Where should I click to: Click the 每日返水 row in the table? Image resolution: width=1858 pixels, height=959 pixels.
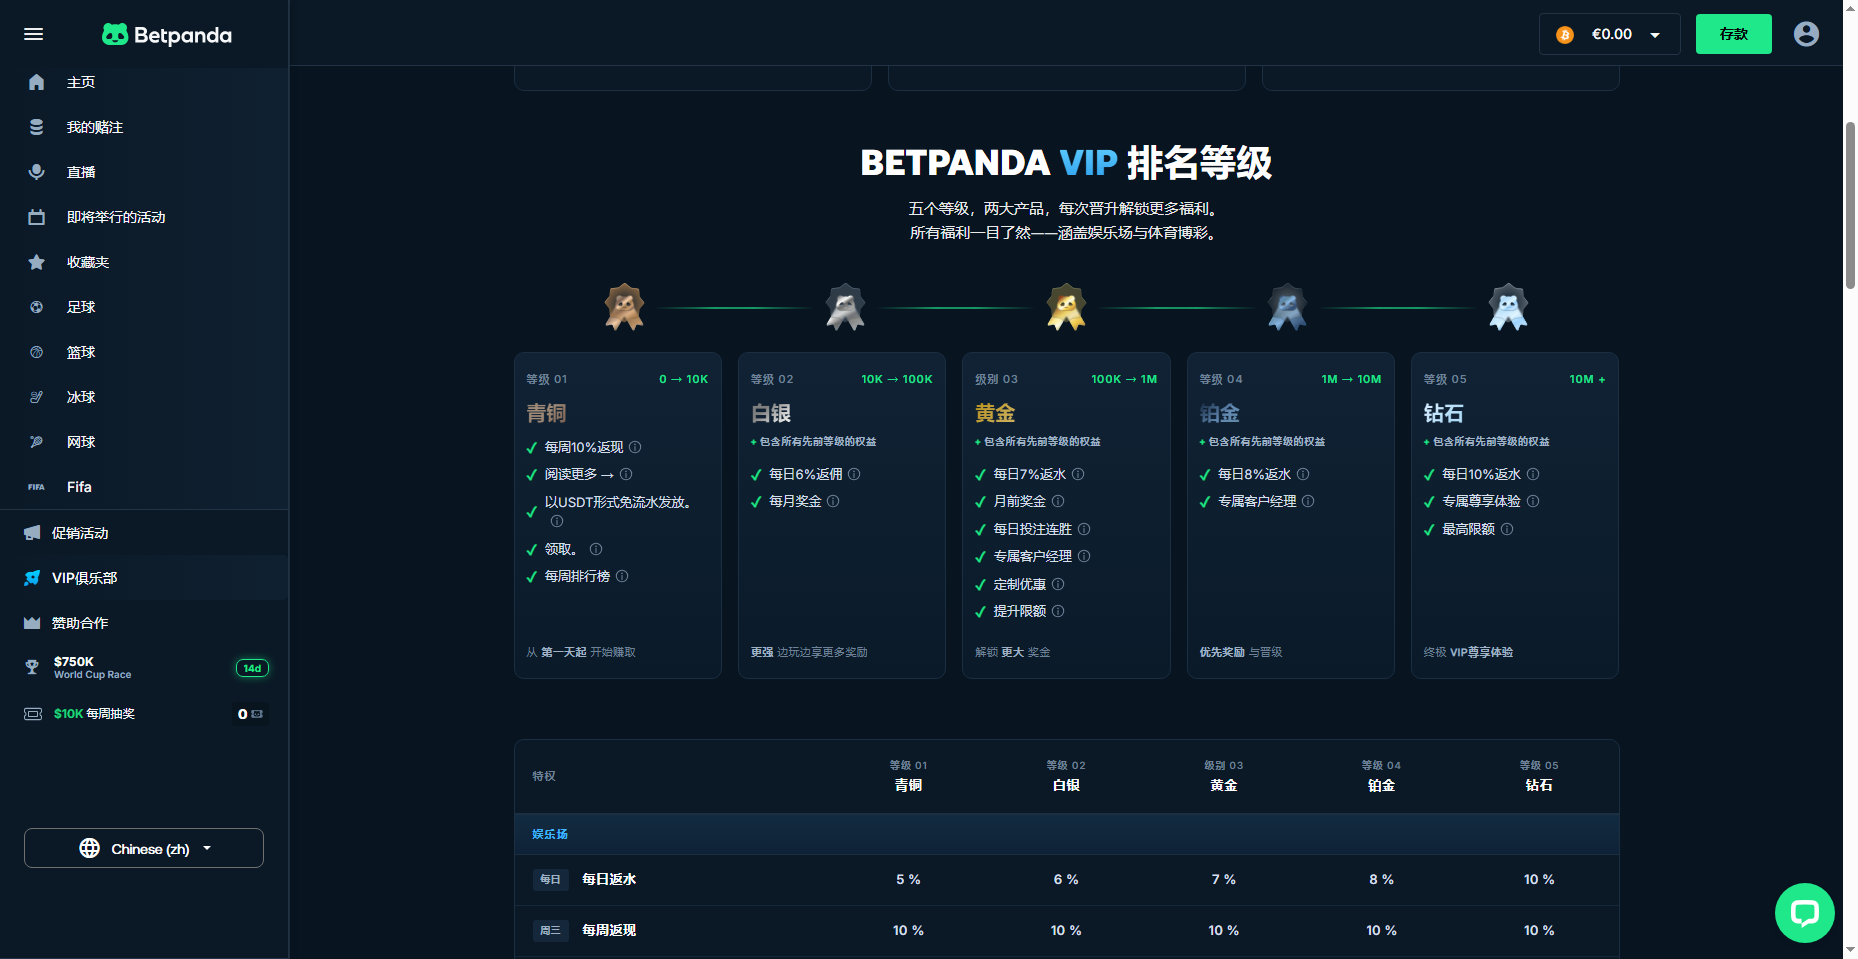1066,880
